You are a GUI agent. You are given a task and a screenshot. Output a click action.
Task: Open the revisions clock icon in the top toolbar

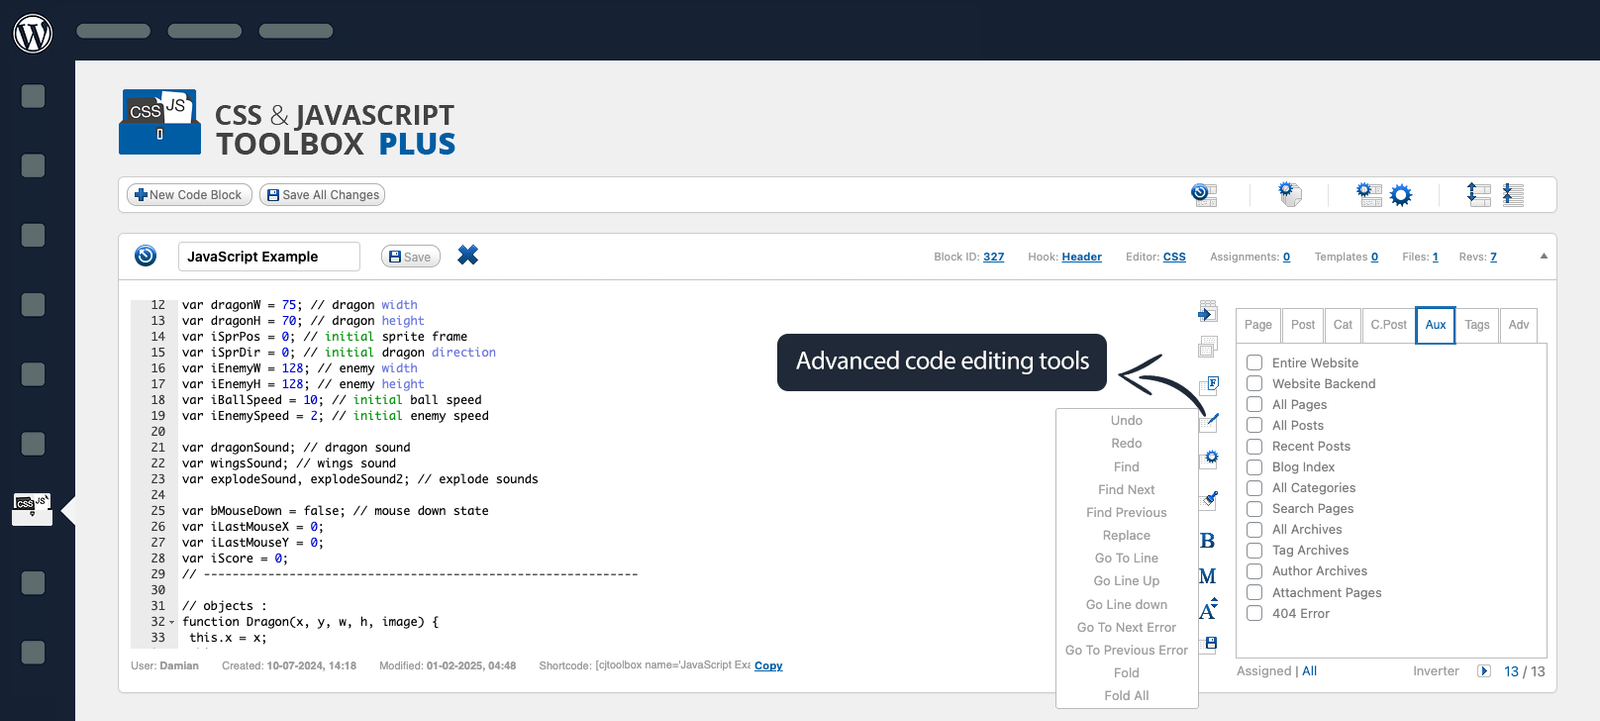tap(1204, 195)
